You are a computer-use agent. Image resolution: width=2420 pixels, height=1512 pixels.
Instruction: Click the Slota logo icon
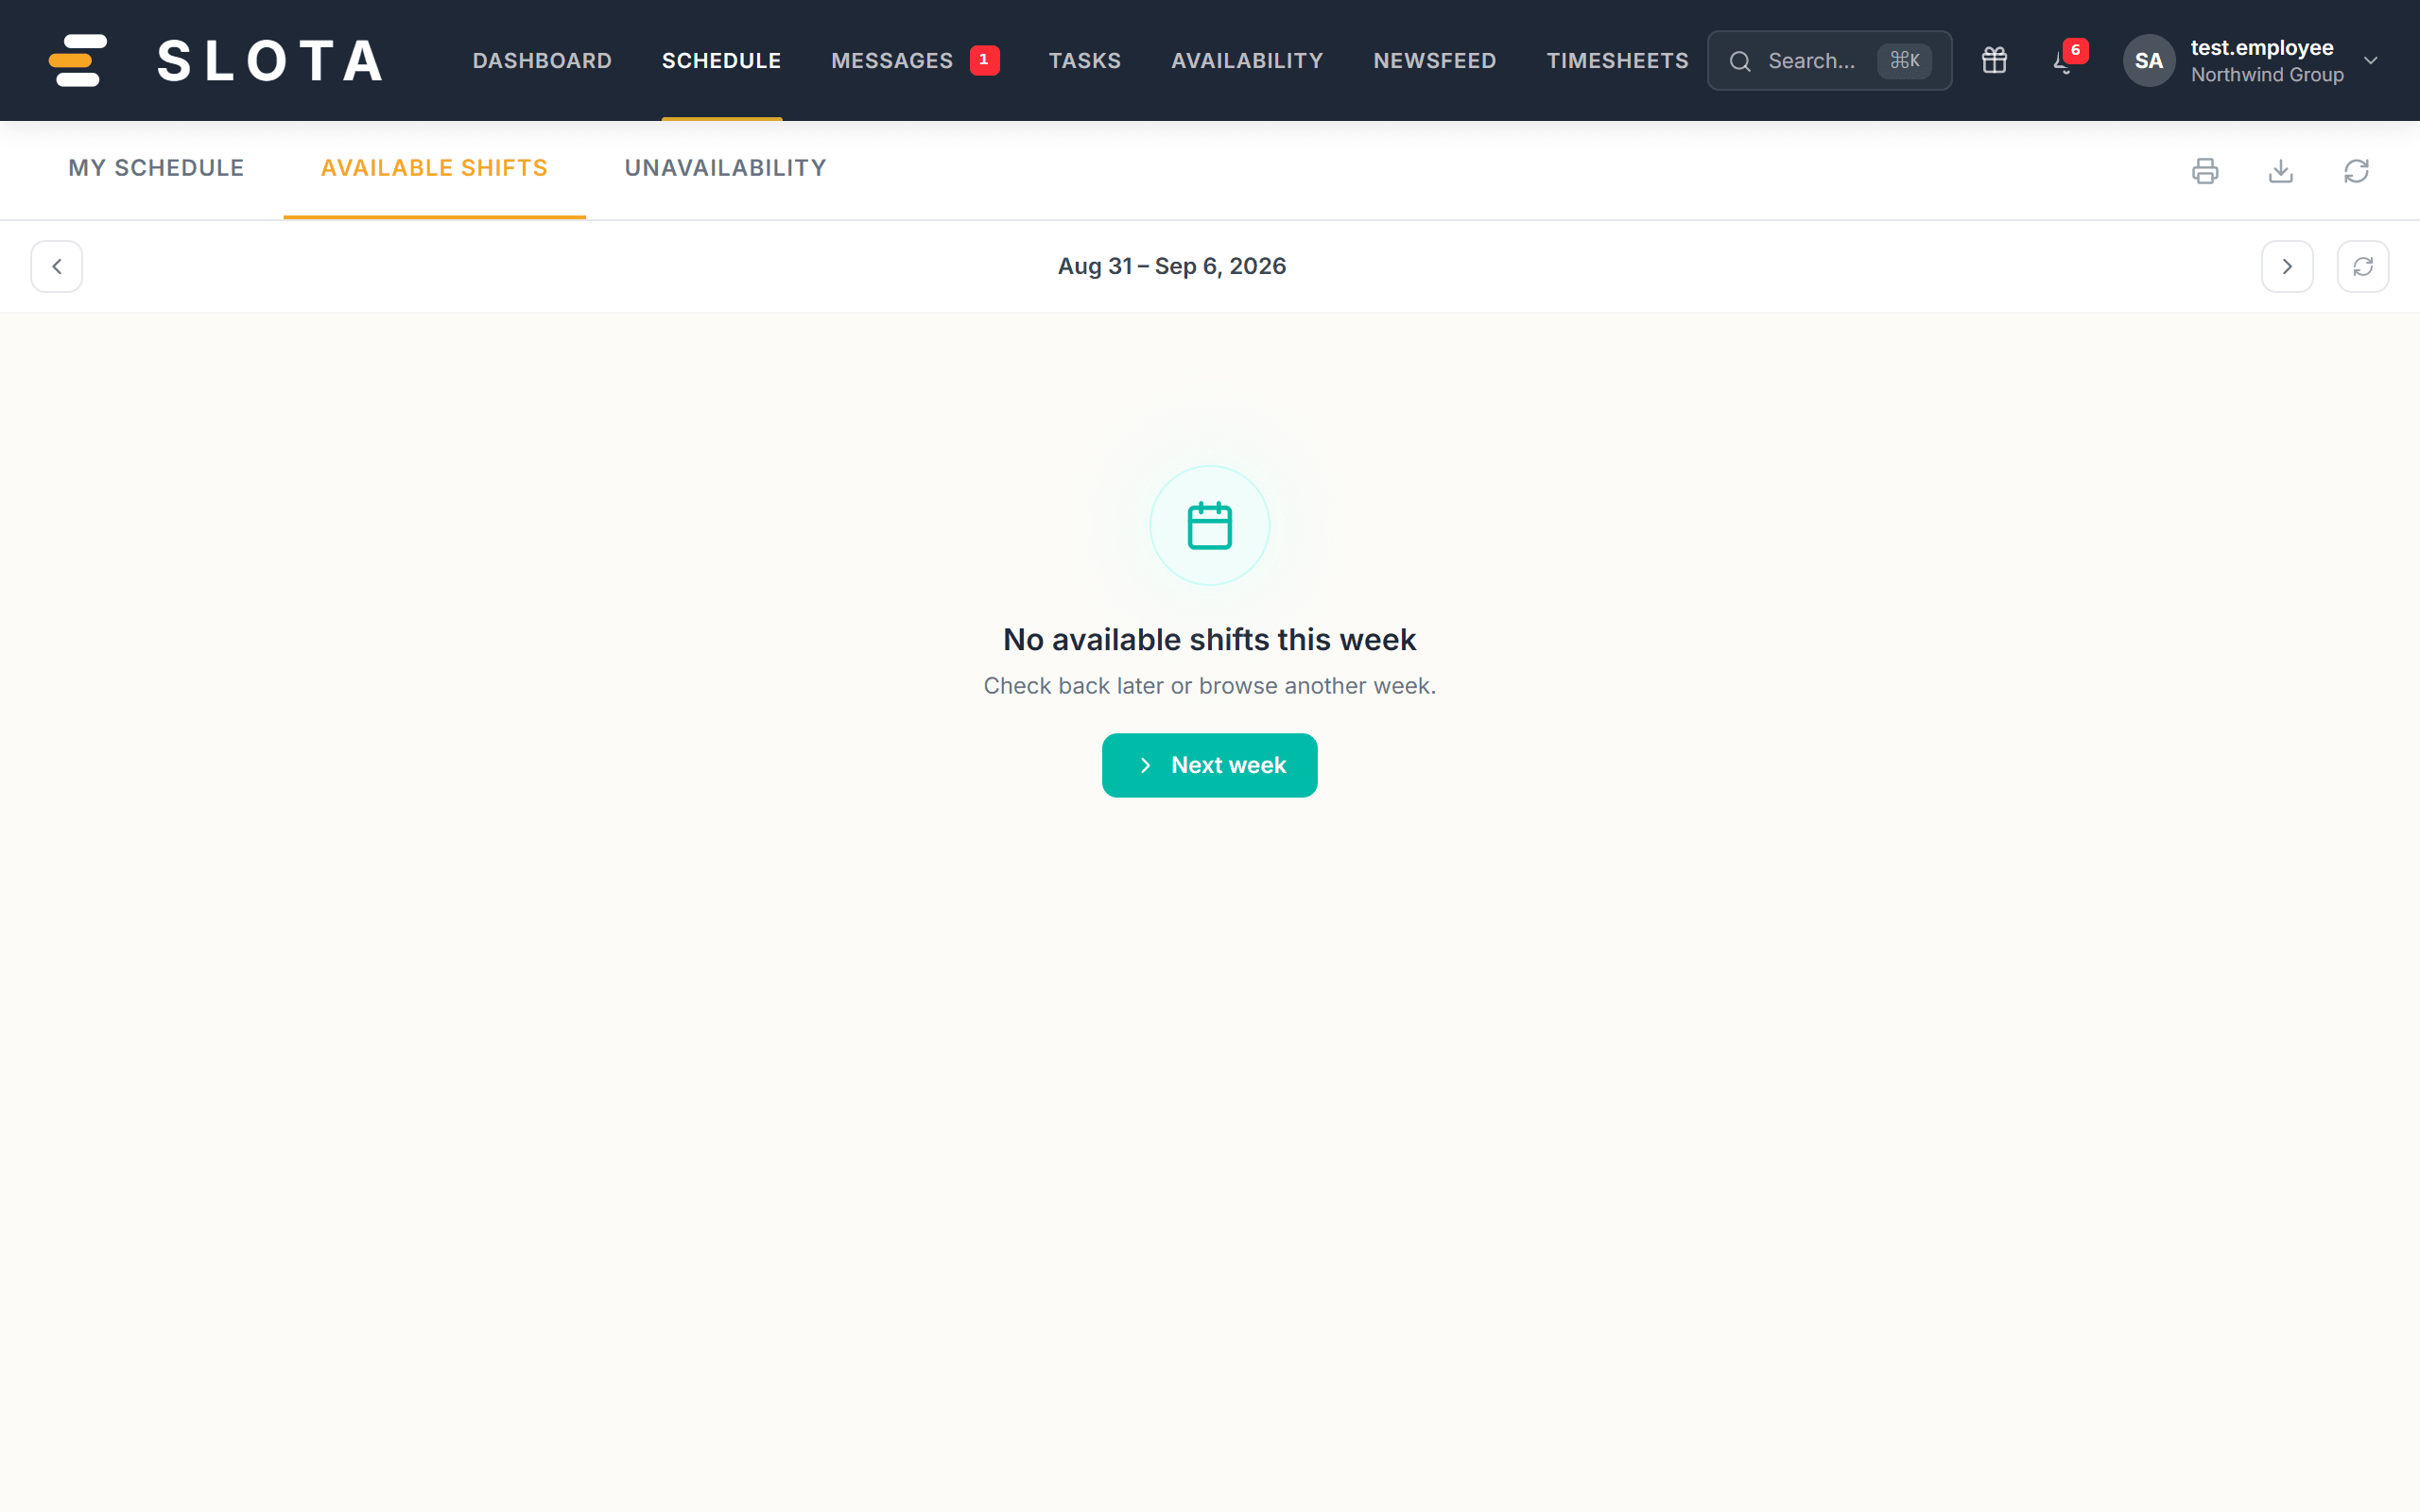pyautogui.click(x=78, y=60)
